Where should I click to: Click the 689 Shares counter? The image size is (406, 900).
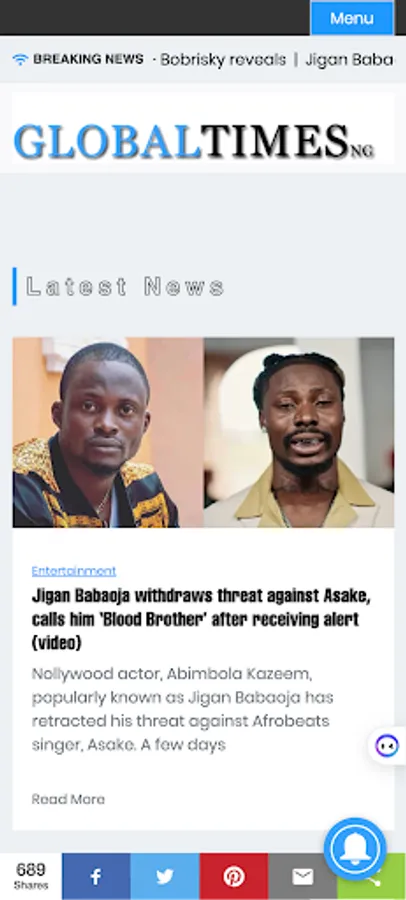click(31, 876)
